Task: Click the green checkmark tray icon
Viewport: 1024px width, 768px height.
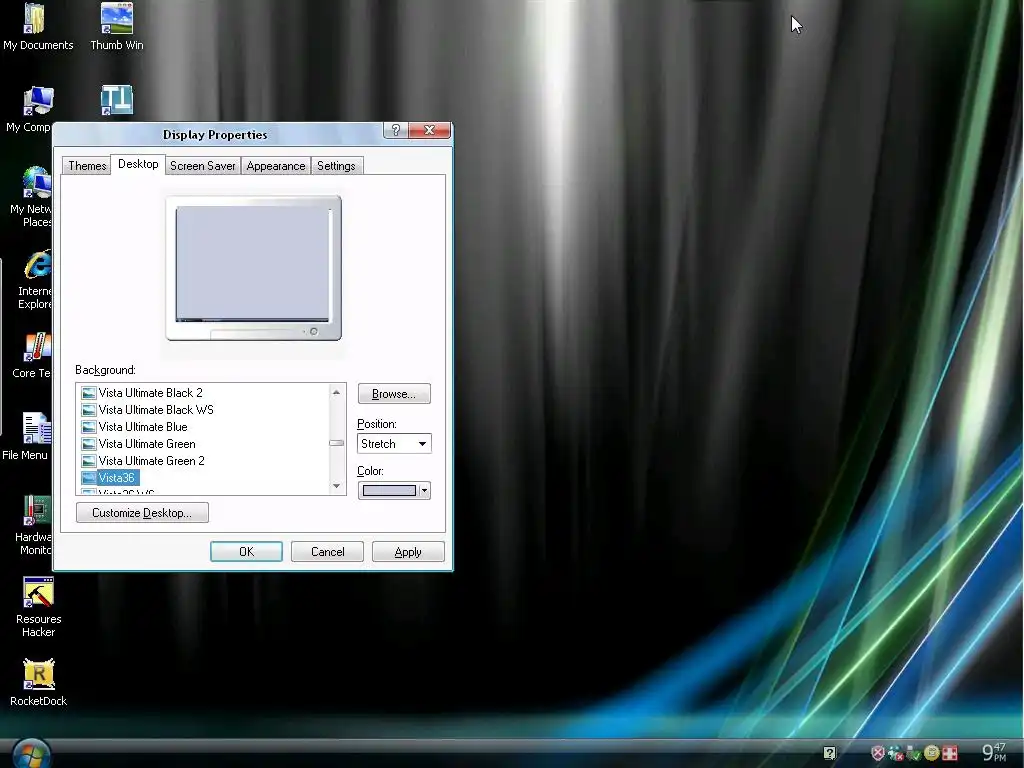Action: (913, 753)
